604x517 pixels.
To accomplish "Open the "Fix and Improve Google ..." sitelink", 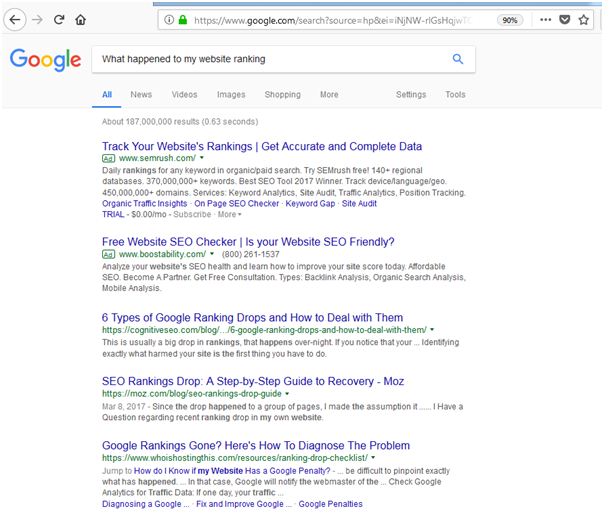I will (x=243, y=504).
